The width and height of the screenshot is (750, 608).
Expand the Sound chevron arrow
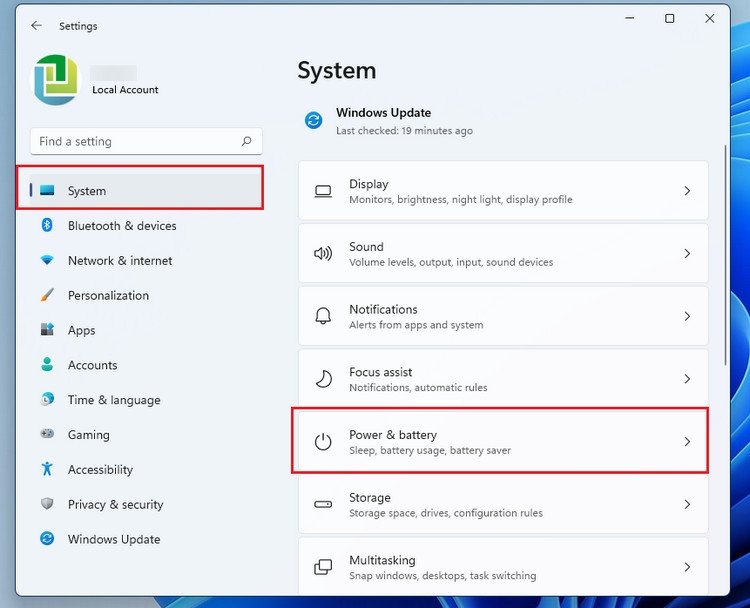[x=687, y=254]
